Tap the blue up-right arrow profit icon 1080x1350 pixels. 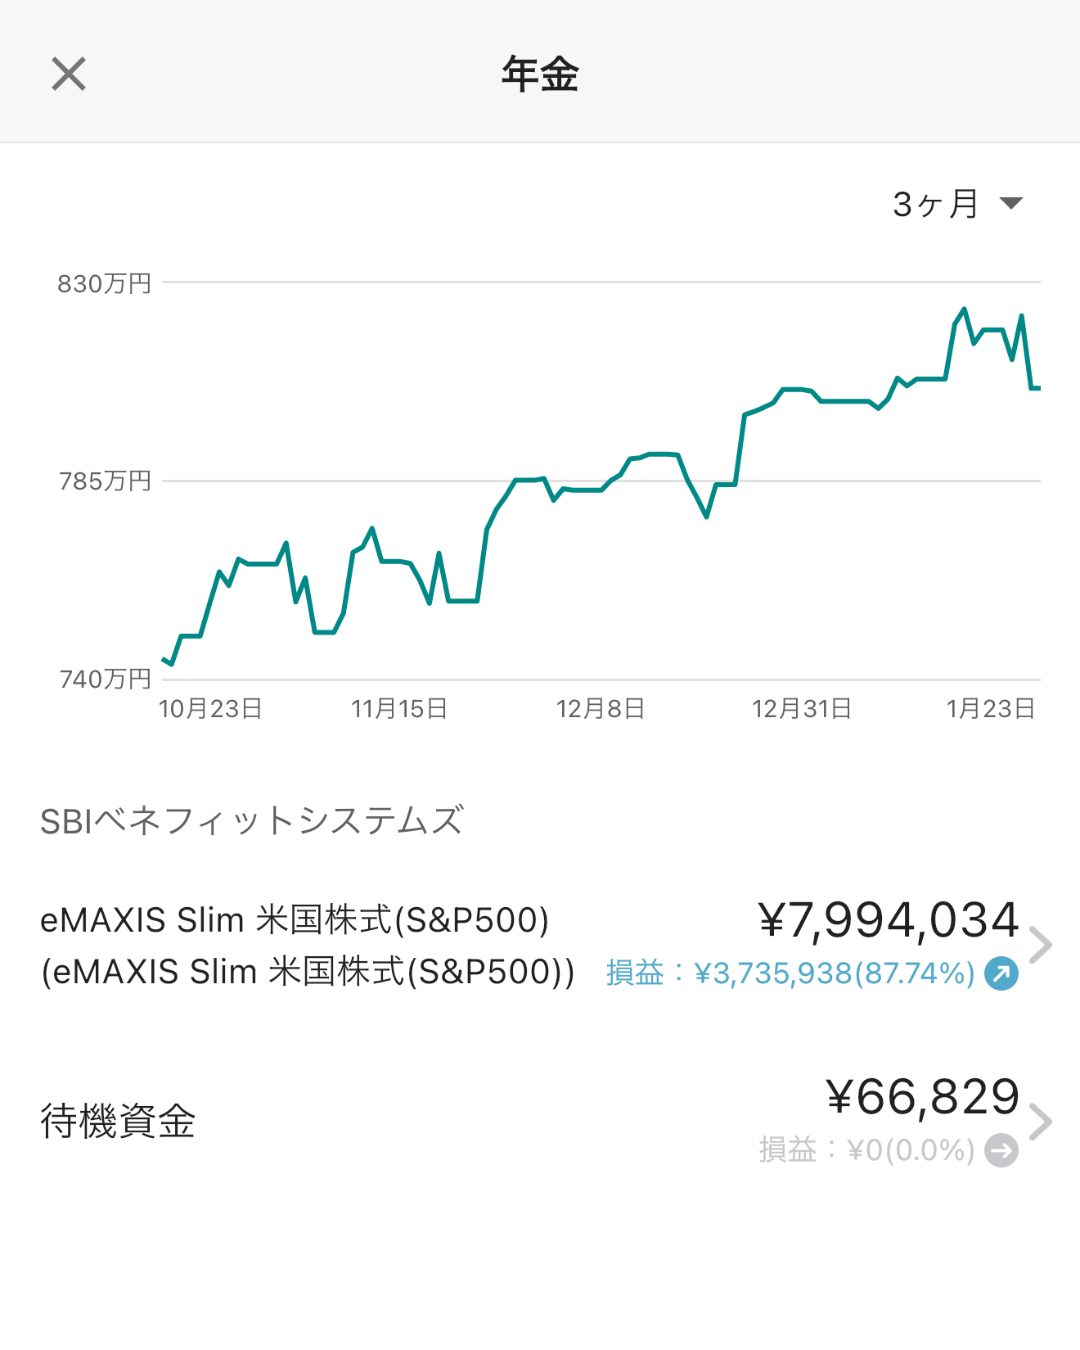tap(1001, 973)
